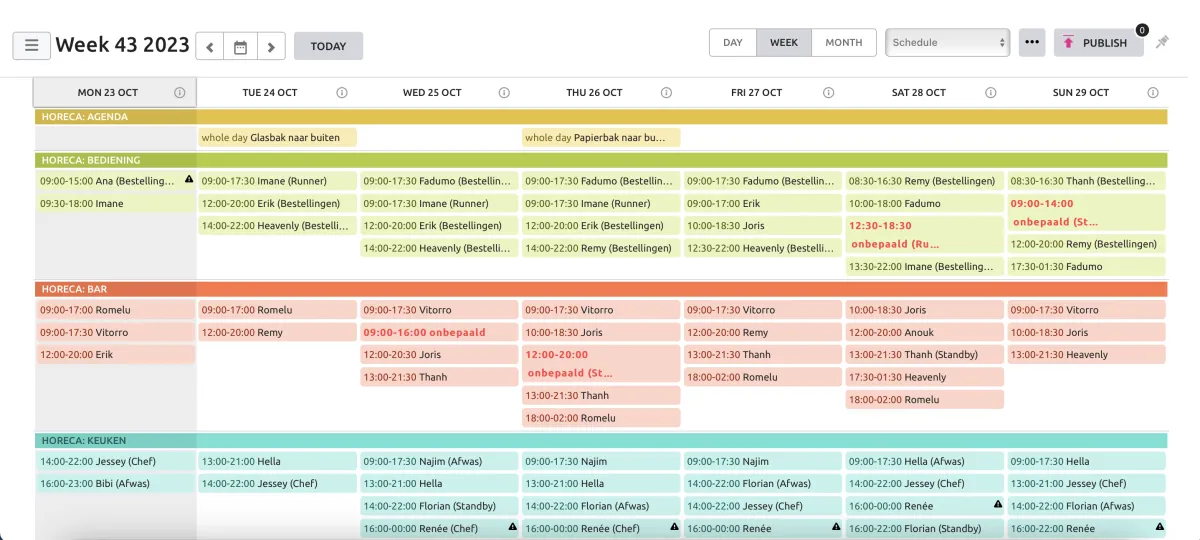Click warning icon on Thursday Renée (Chef) shift
This screenshot has height=540, width=1200.
674,527
